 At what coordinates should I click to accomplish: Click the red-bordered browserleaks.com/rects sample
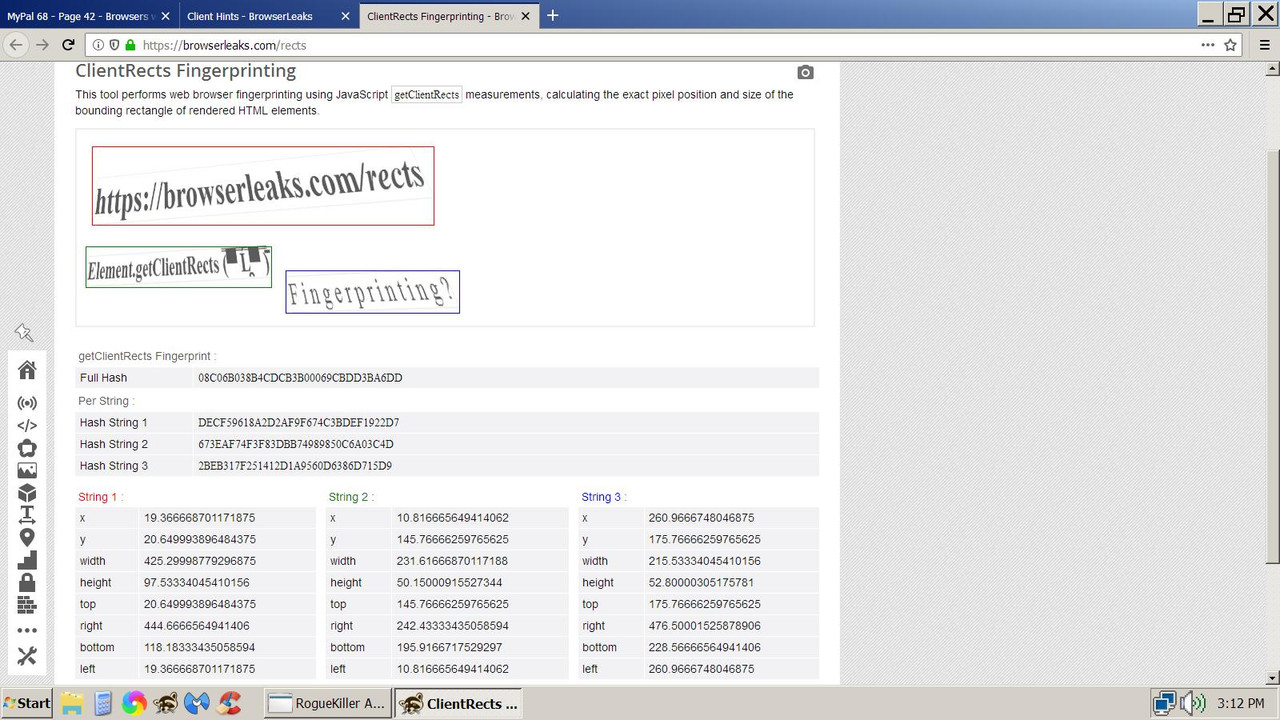263,186
